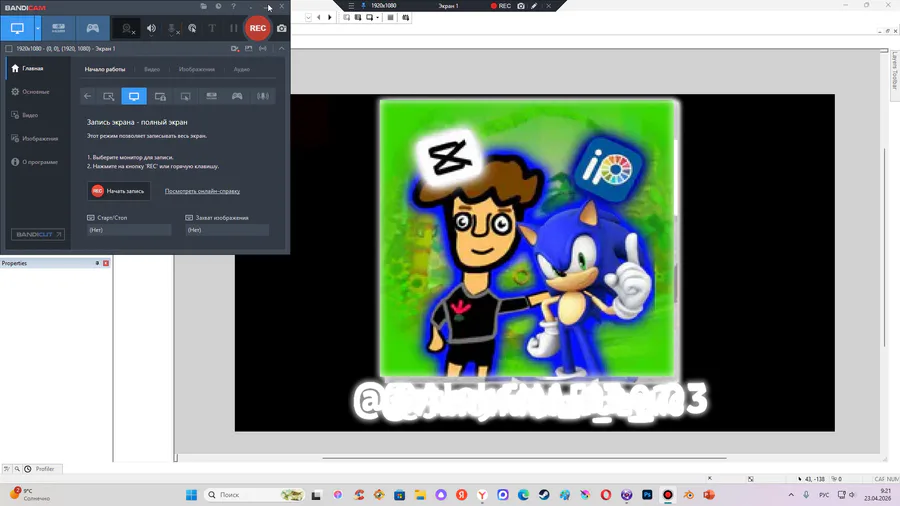Image resolution: width=900 pixels, height=506 pixels.
Task: Click camera icon on recording bar
Action: (x=521, y=6)
